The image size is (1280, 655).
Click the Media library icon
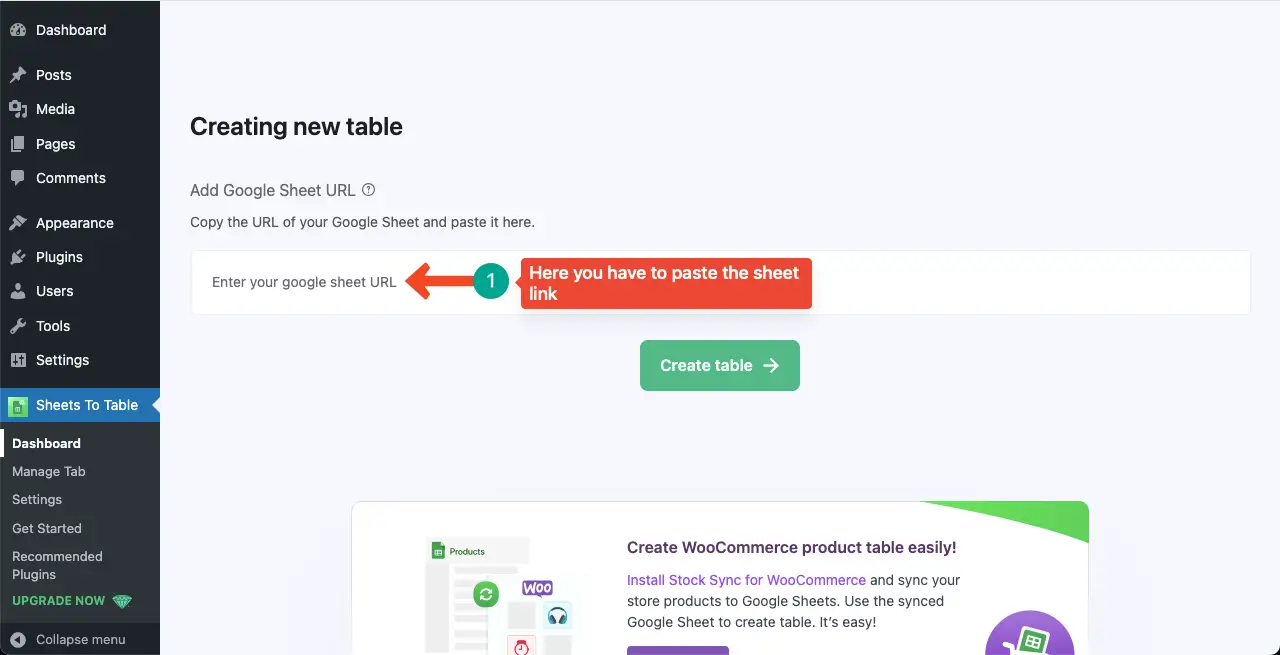click(17, 109)
